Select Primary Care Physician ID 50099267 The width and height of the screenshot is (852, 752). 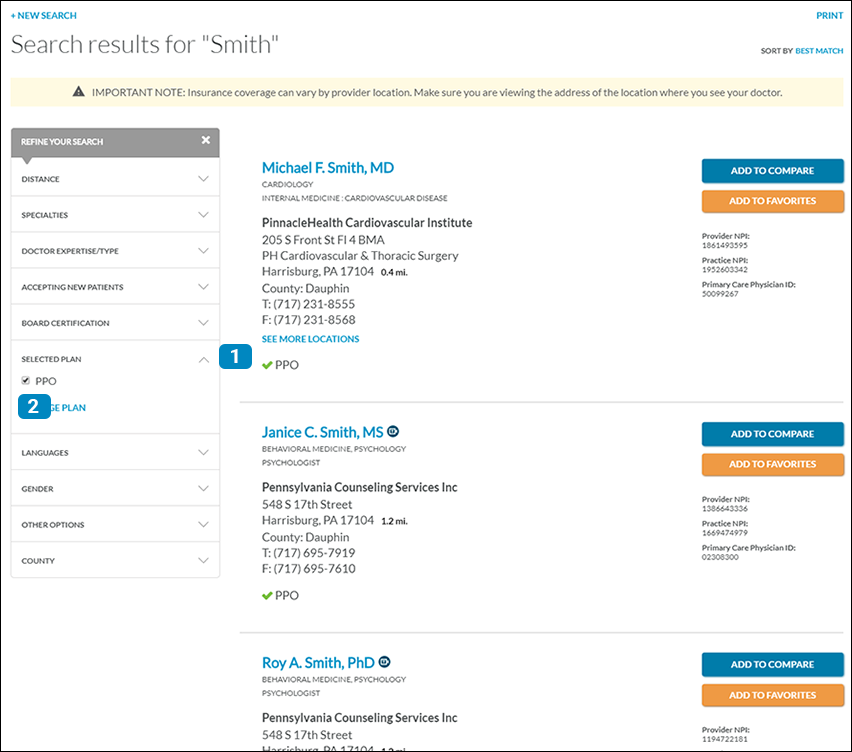(720, 294)
